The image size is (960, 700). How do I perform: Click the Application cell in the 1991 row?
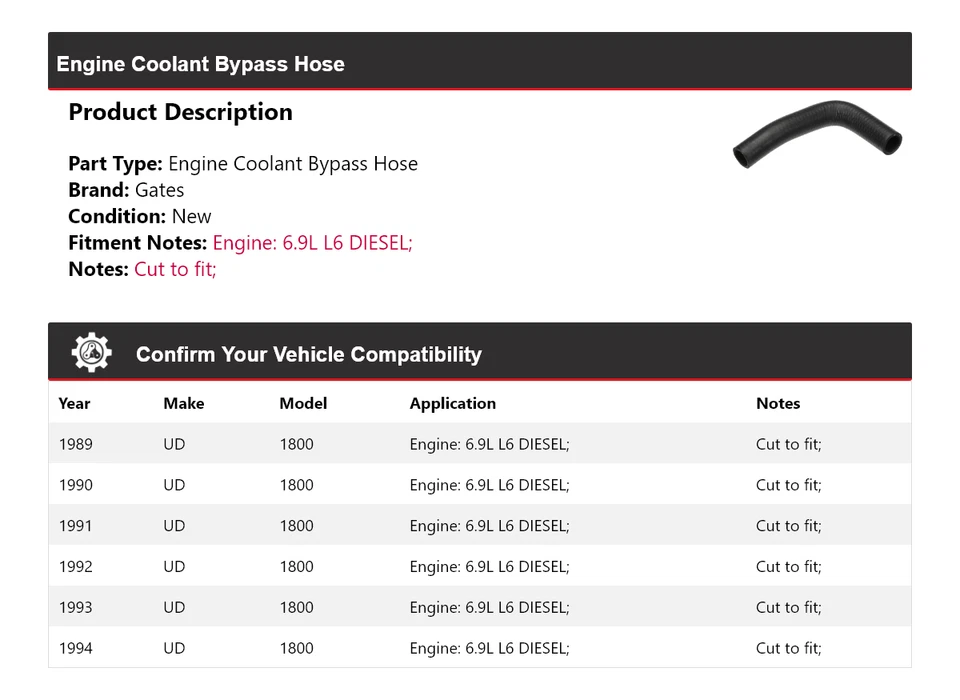pos(489,526)
